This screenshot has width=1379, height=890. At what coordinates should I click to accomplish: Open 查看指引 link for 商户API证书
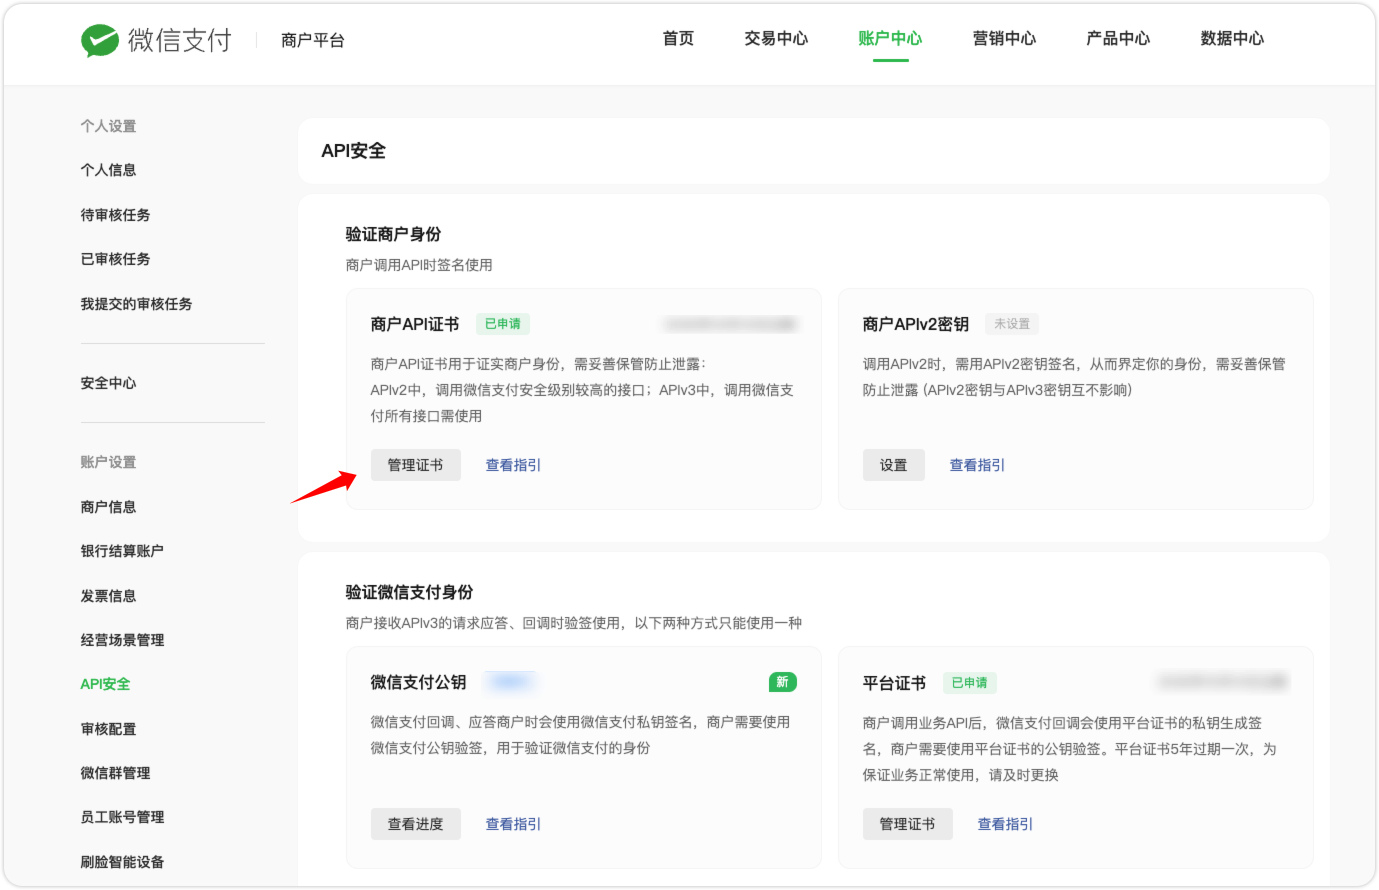coord(513,465)
